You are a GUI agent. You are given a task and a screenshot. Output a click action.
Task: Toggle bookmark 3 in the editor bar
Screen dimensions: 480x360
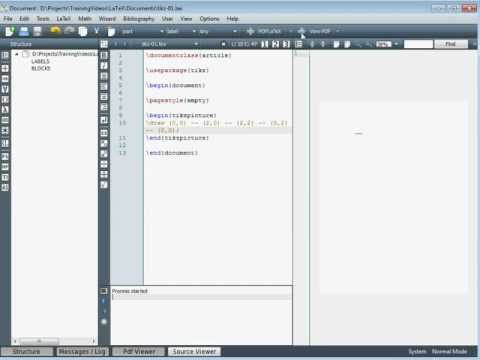point(286,44)
